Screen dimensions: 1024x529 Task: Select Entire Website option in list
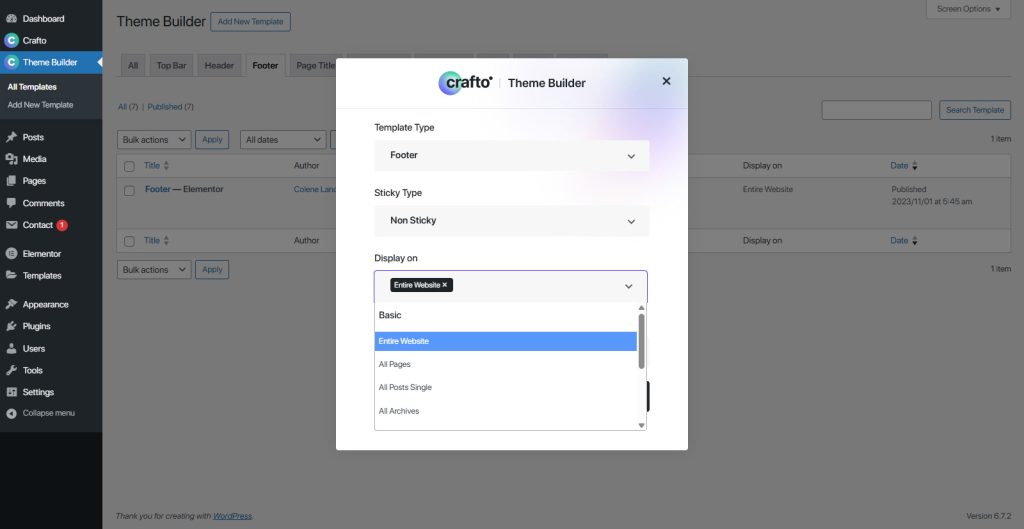(x=505, y=341)
